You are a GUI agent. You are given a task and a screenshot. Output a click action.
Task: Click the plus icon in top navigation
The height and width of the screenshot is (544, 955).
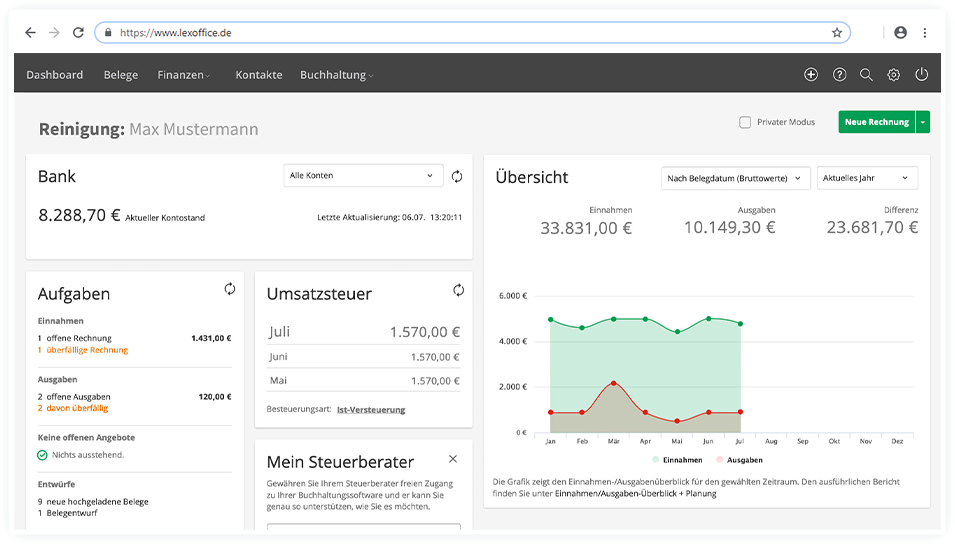[811, 75]
